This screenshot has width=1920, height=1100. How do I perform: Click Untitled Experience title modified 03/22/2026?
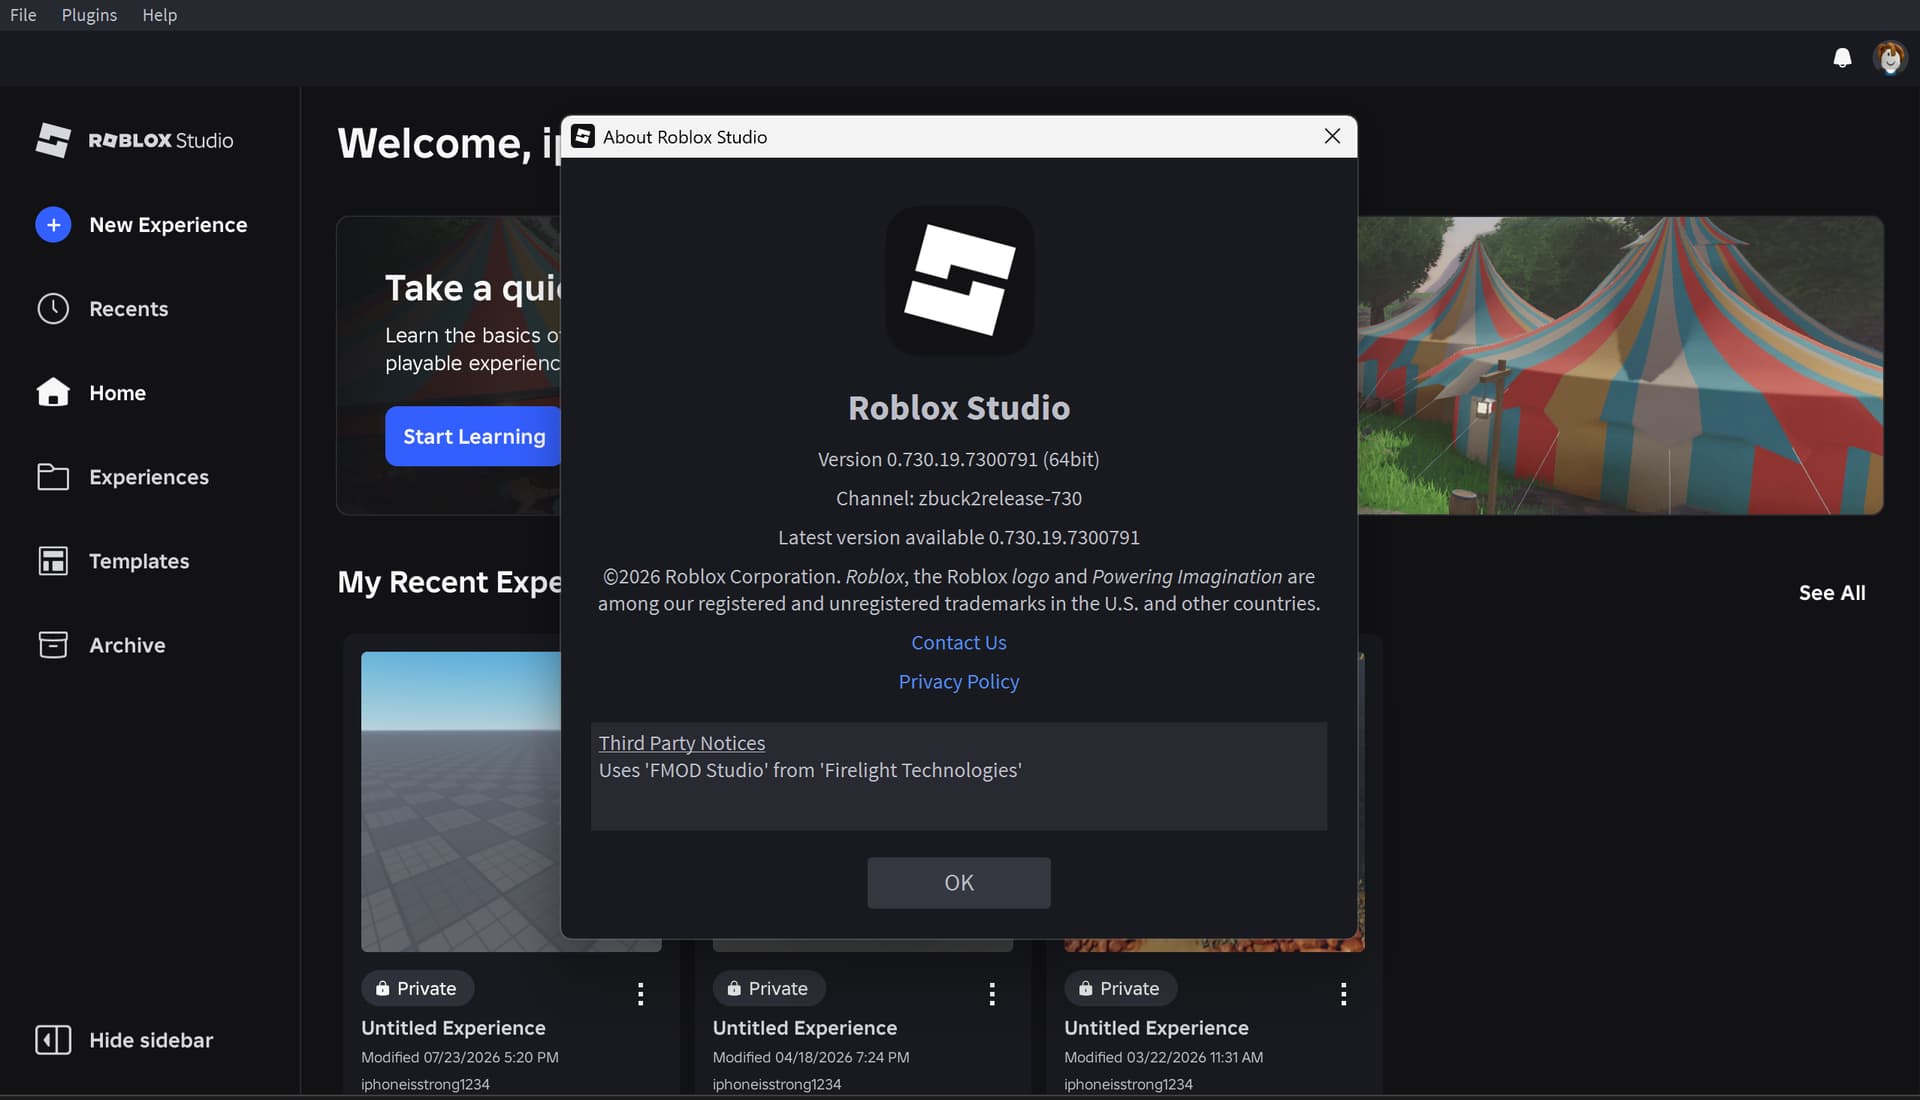click(1156, 1028)
